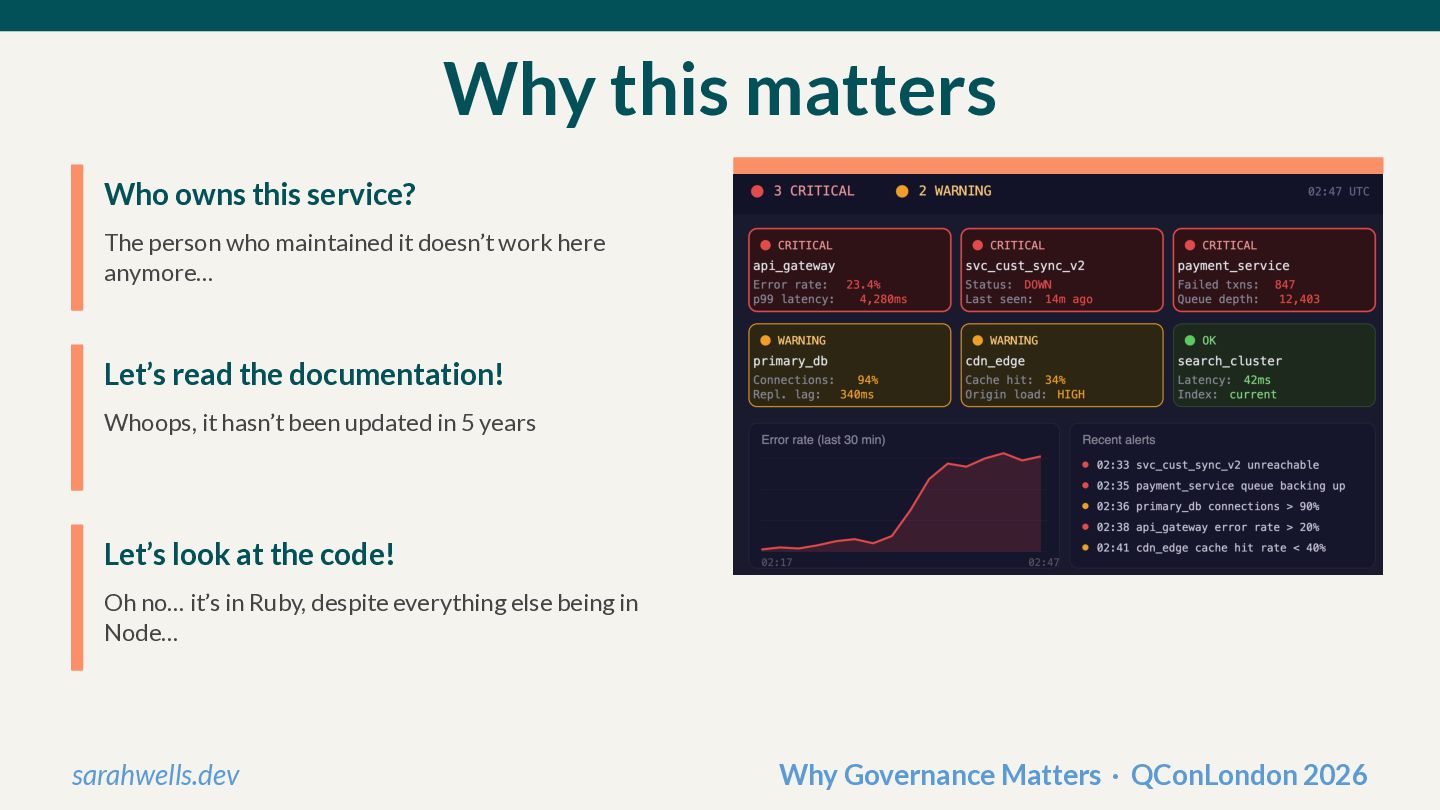
Task: Click the orange dot on the 02:36 alert
Action: point(1086,506)
